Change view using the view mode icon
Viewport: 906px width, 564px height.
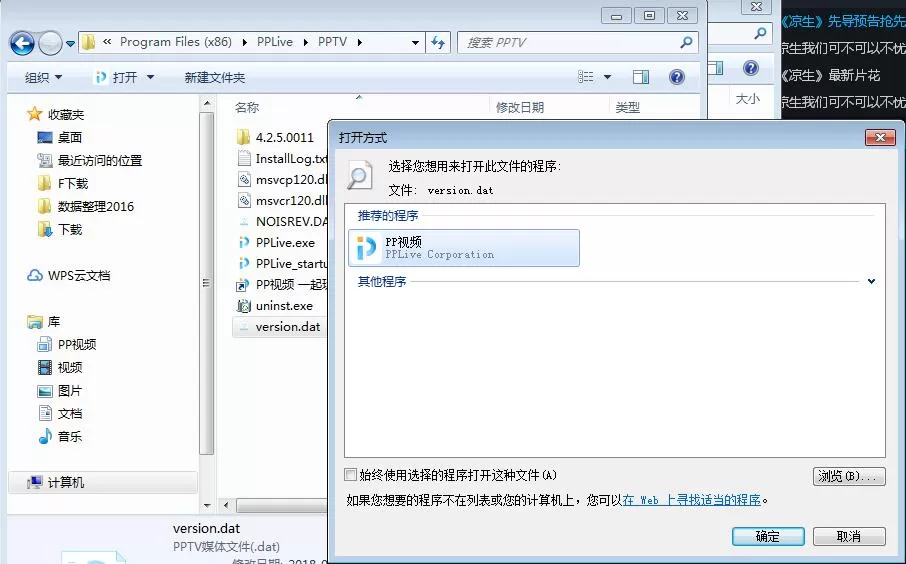pos(586,77)
